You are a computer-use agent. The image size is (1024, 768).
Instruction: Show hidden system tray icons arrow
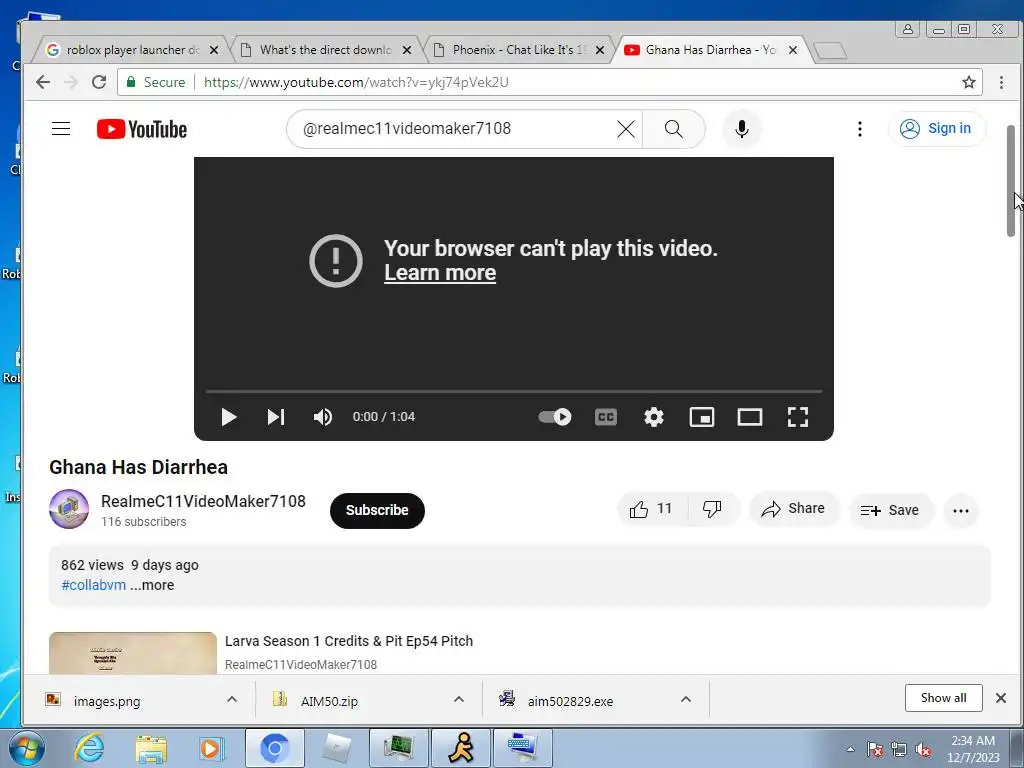pos(850,749)
